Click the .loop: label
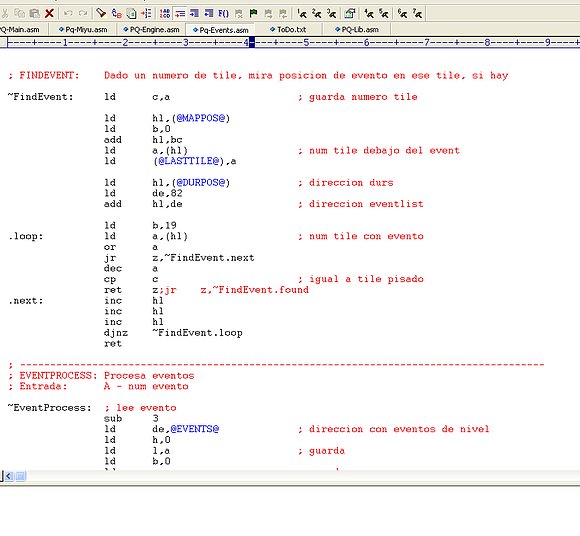 [x=26, y=236]
